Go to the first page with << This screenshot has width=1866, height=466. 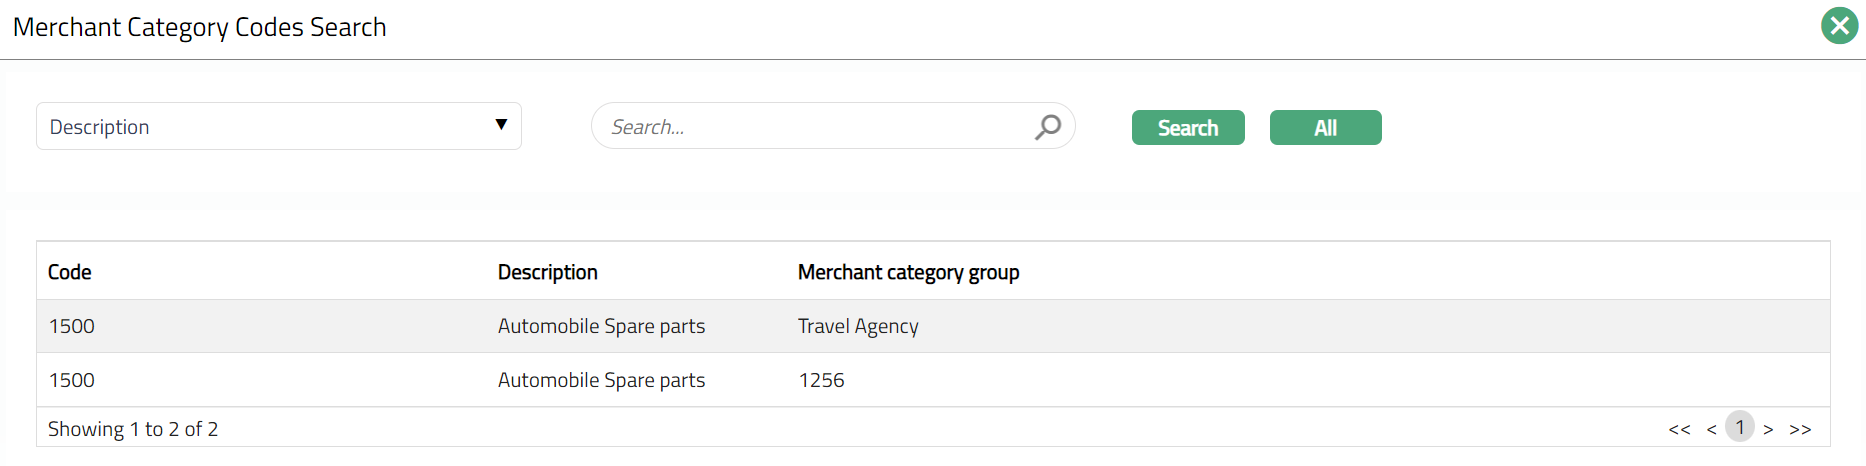(x=1679, y=429)
